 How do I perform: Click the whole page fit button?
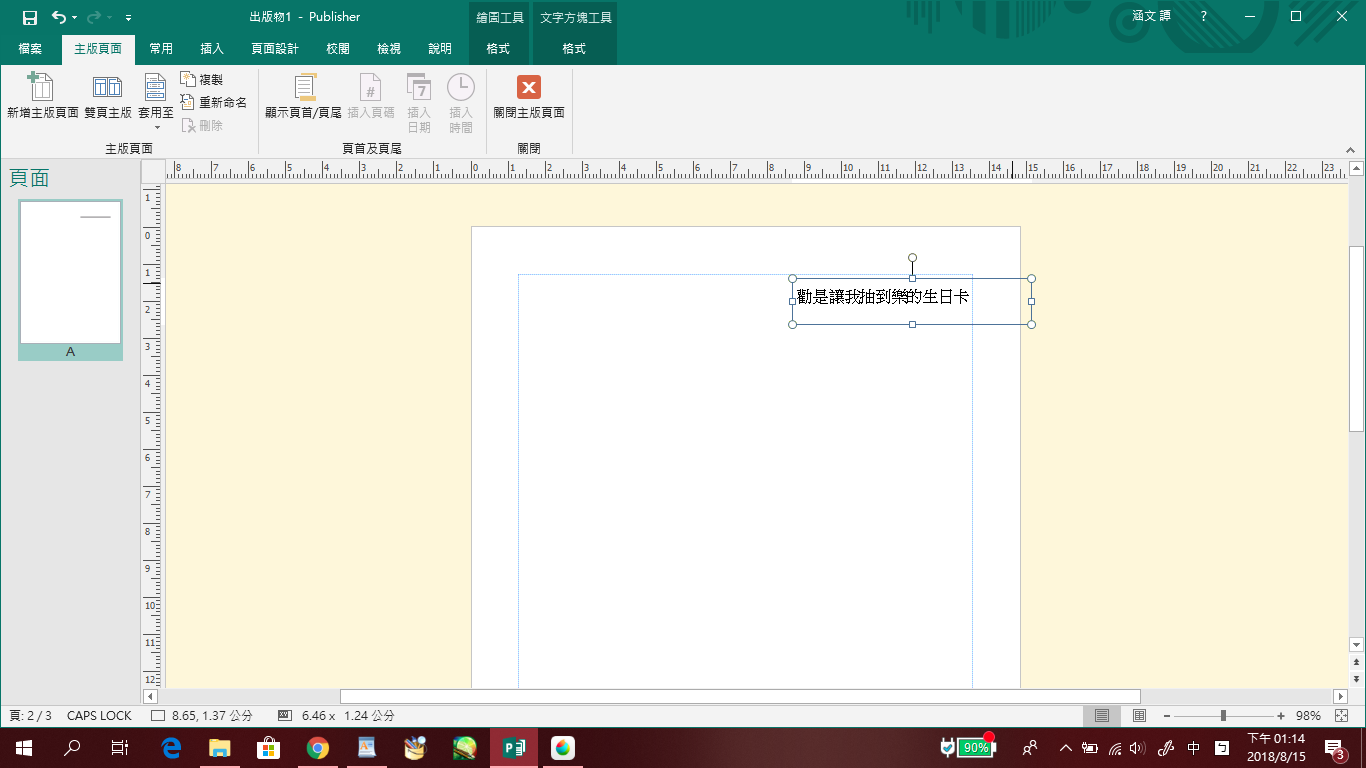[1341, 716]
